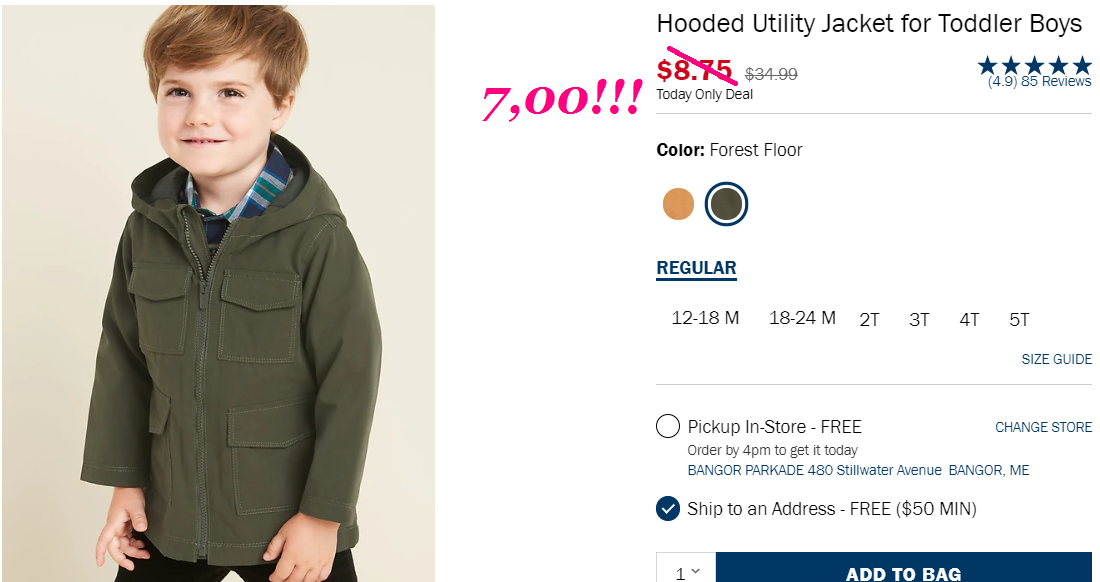
Task: Toggle Ship to an Address option
Action: coord(668,508)
